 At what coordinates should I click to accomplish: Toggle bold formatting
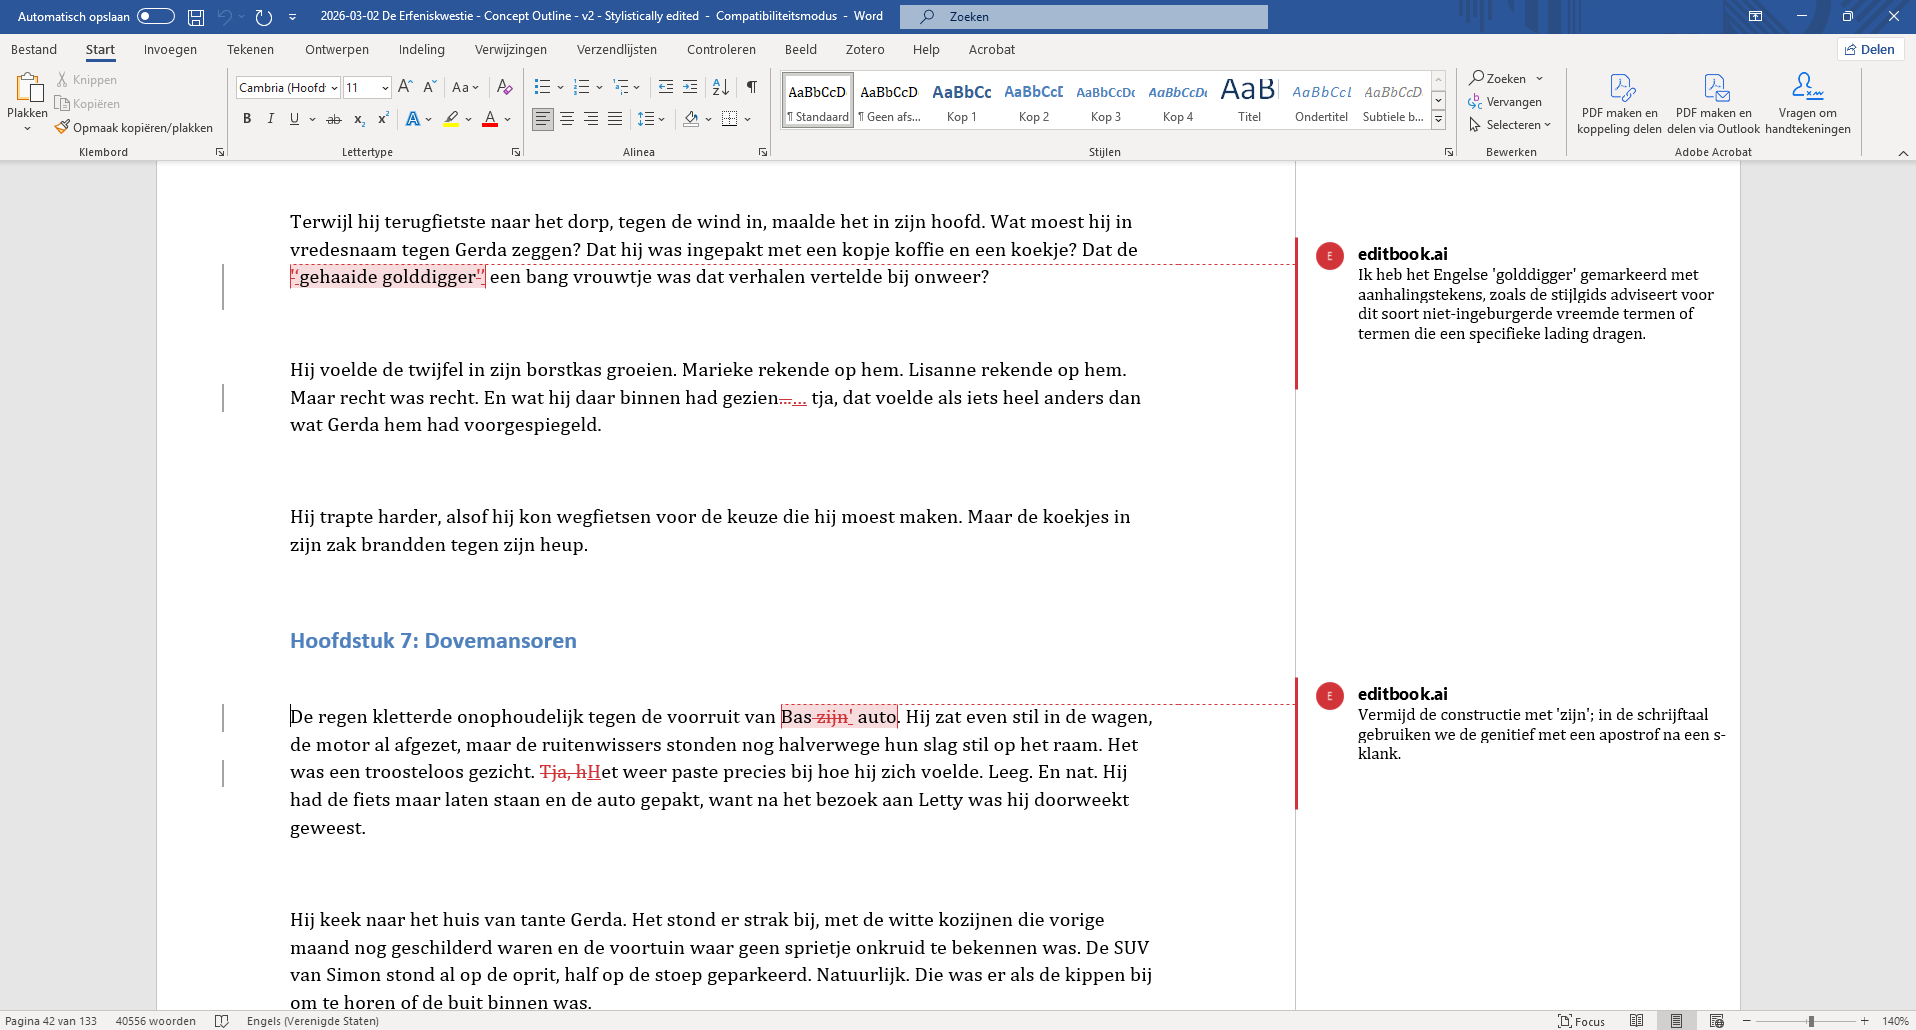click(x=247, y=119)
